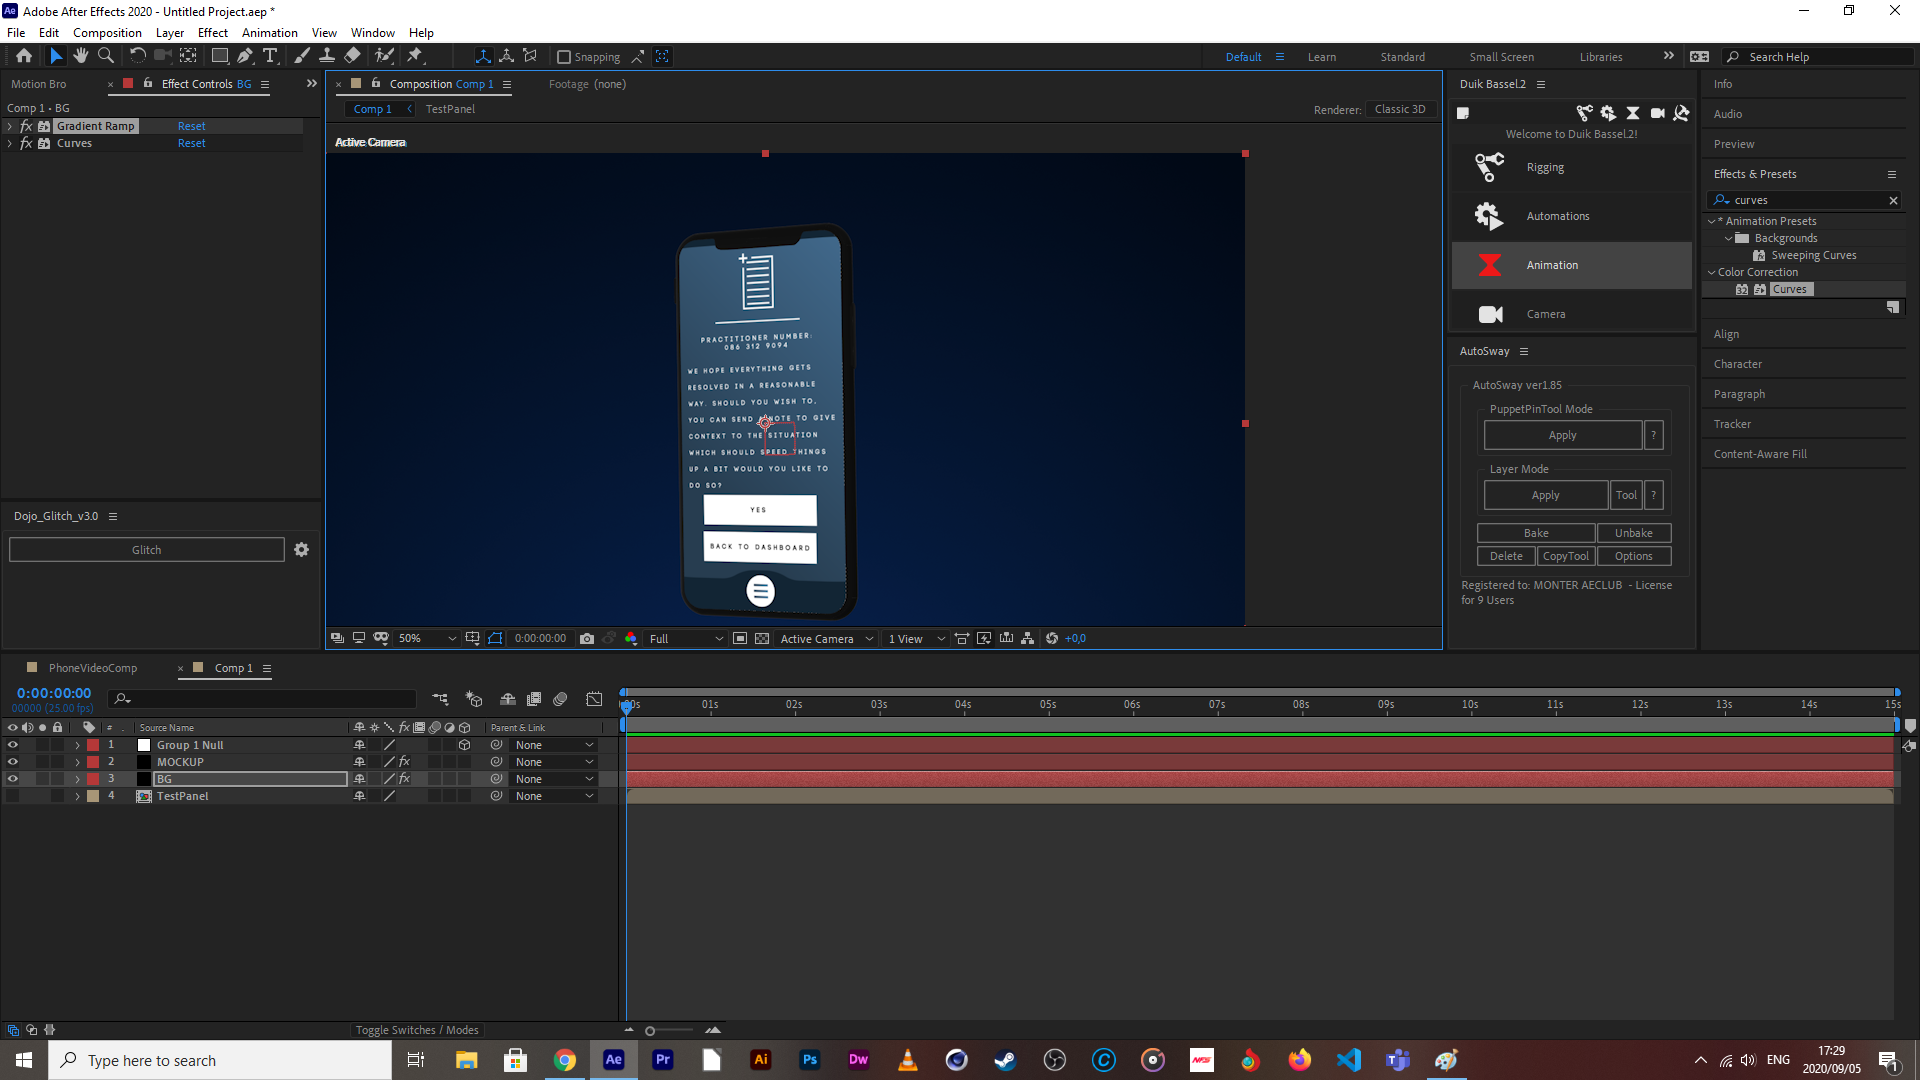Show the TestPanel layer visibility
The width and height of the screenshot is (1920, 1080).
(x=13, y=796)
